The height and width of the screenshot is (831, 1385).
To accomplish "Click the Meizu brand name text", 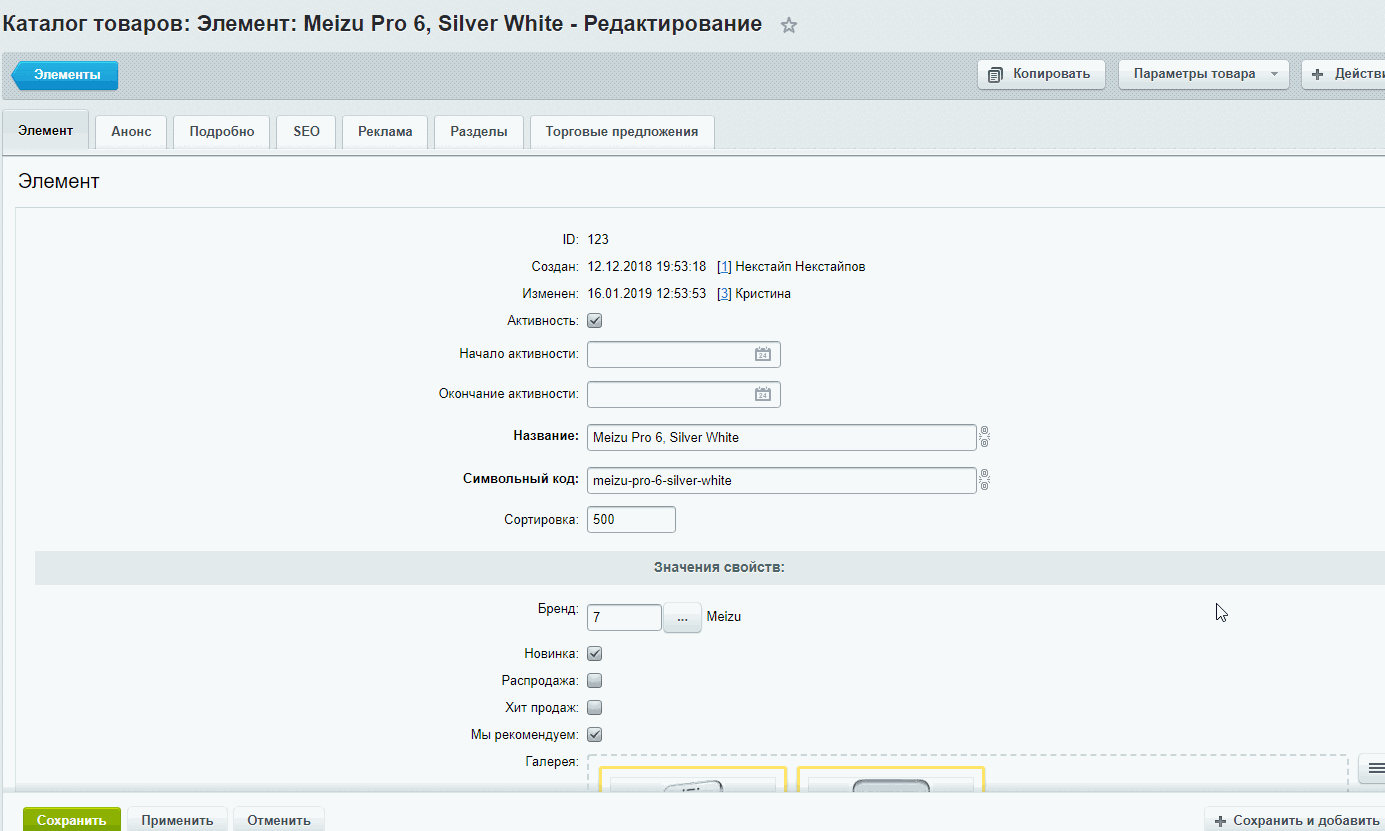I will click(x=724, y=617).
